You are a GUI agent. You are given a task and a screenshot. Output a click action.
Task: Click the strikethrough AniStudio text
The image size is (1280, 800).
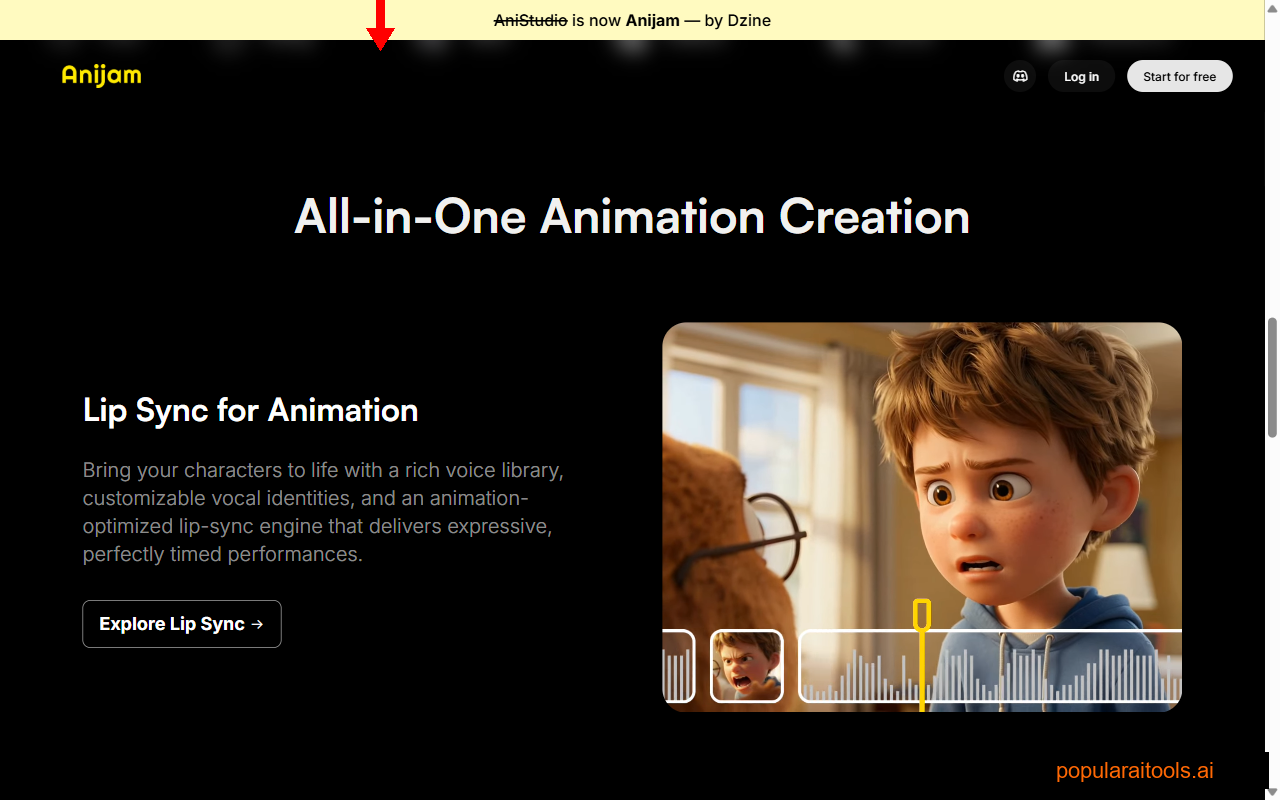[529, 20]
